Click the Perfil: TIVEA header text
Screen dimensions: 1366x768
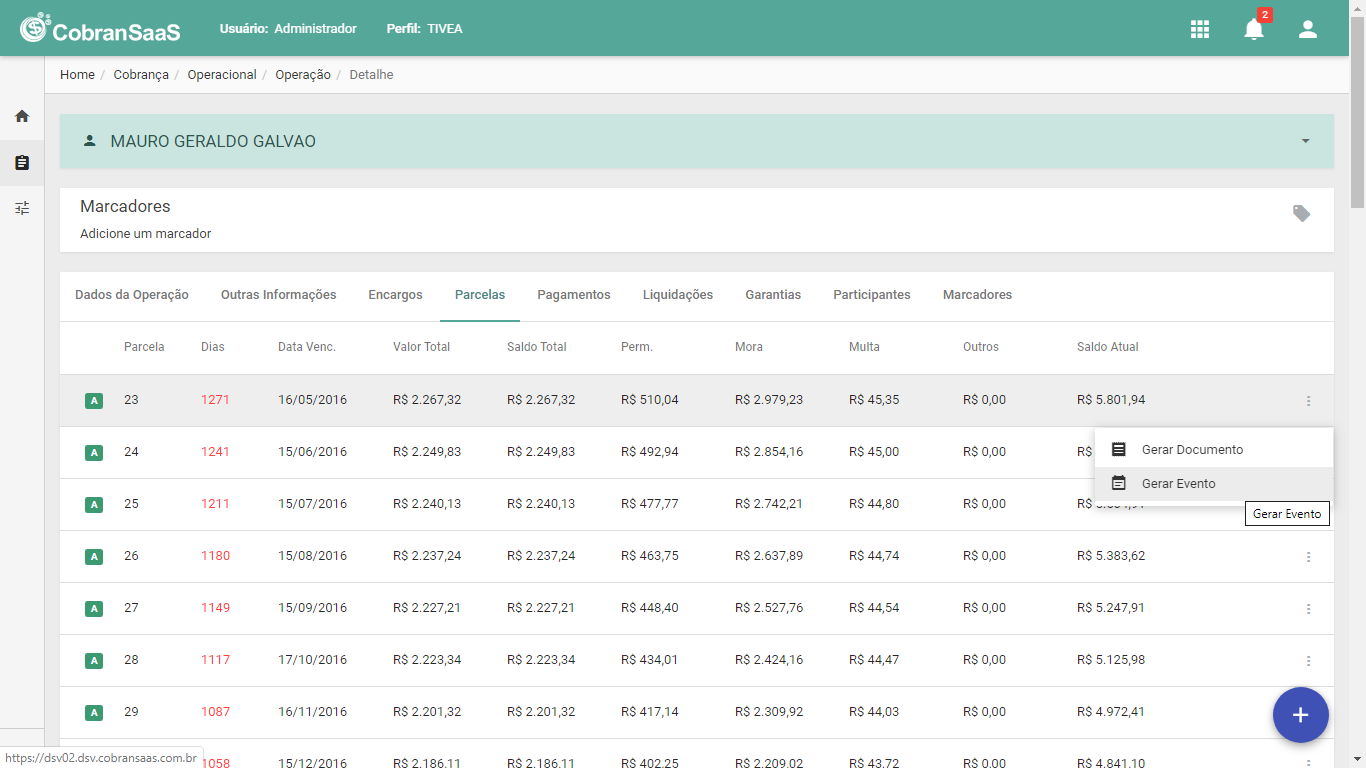pyautogui.click(x=425, y=29)
